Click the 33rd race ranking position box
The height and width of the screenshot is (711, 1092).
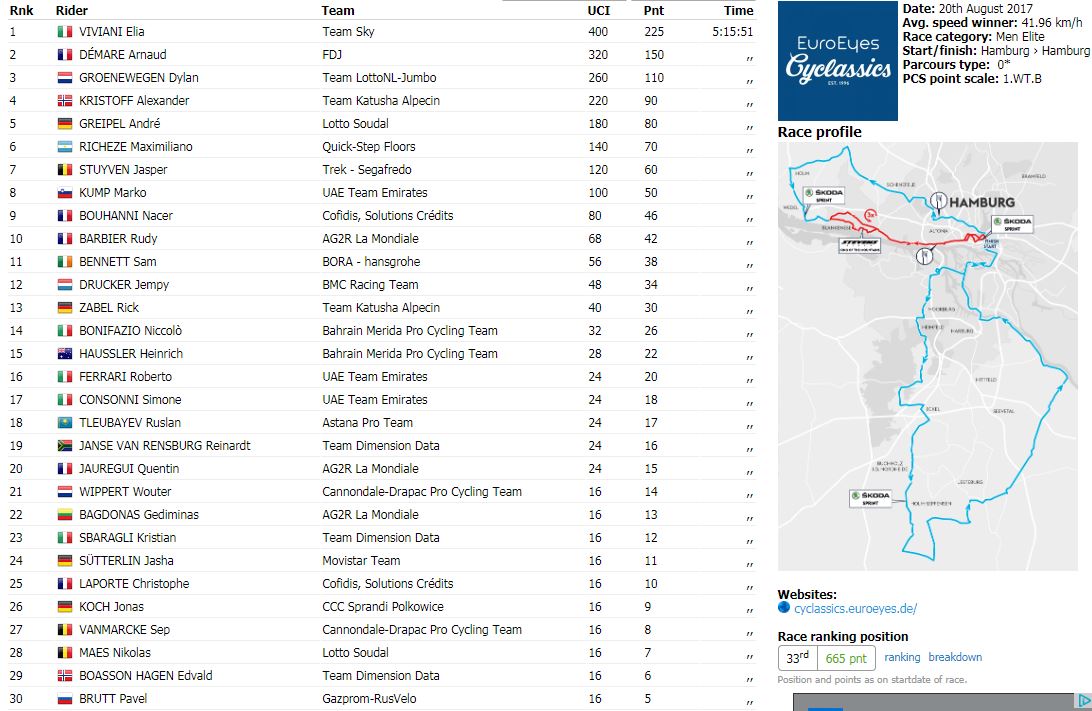pos(797,658)
